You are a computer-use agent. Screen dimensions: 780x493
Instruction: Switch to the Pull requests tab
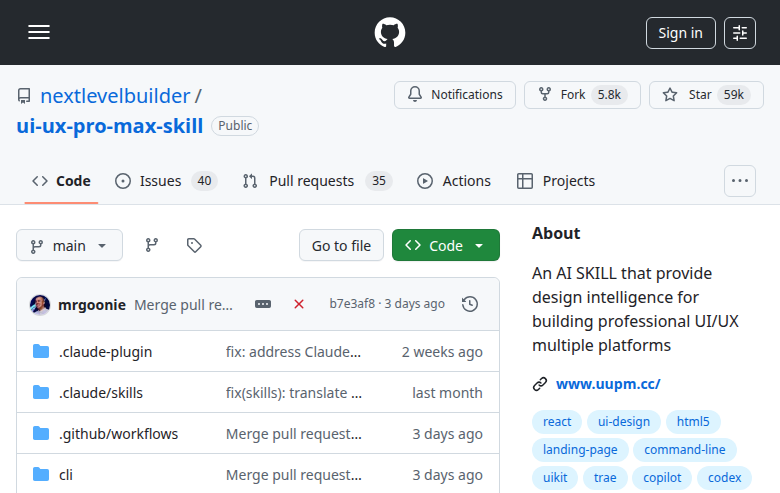coord(317,181)
